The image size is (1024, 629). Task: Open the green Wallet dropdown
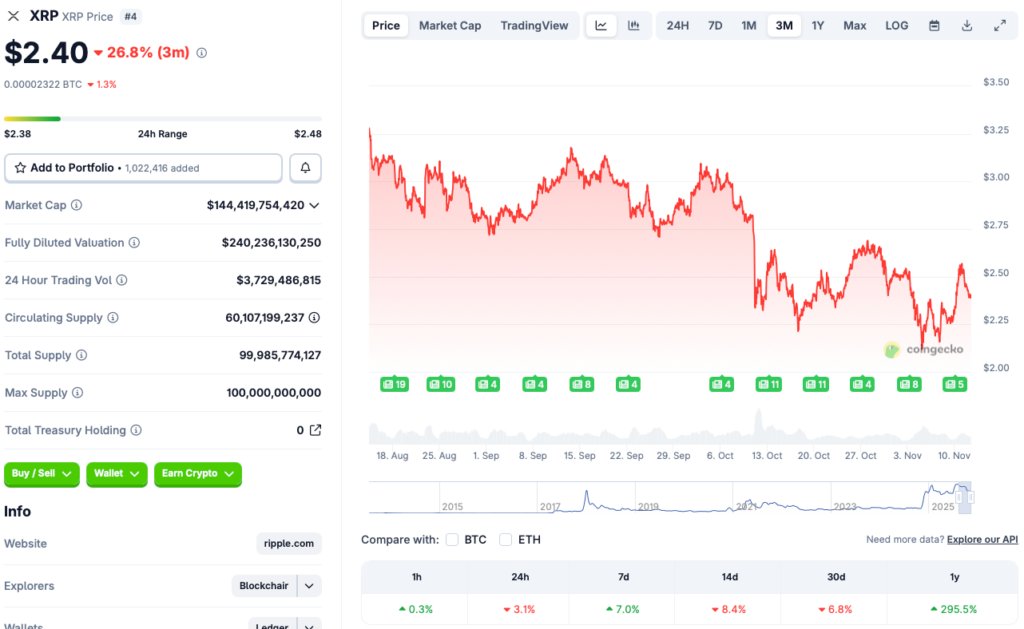[116, 475]
